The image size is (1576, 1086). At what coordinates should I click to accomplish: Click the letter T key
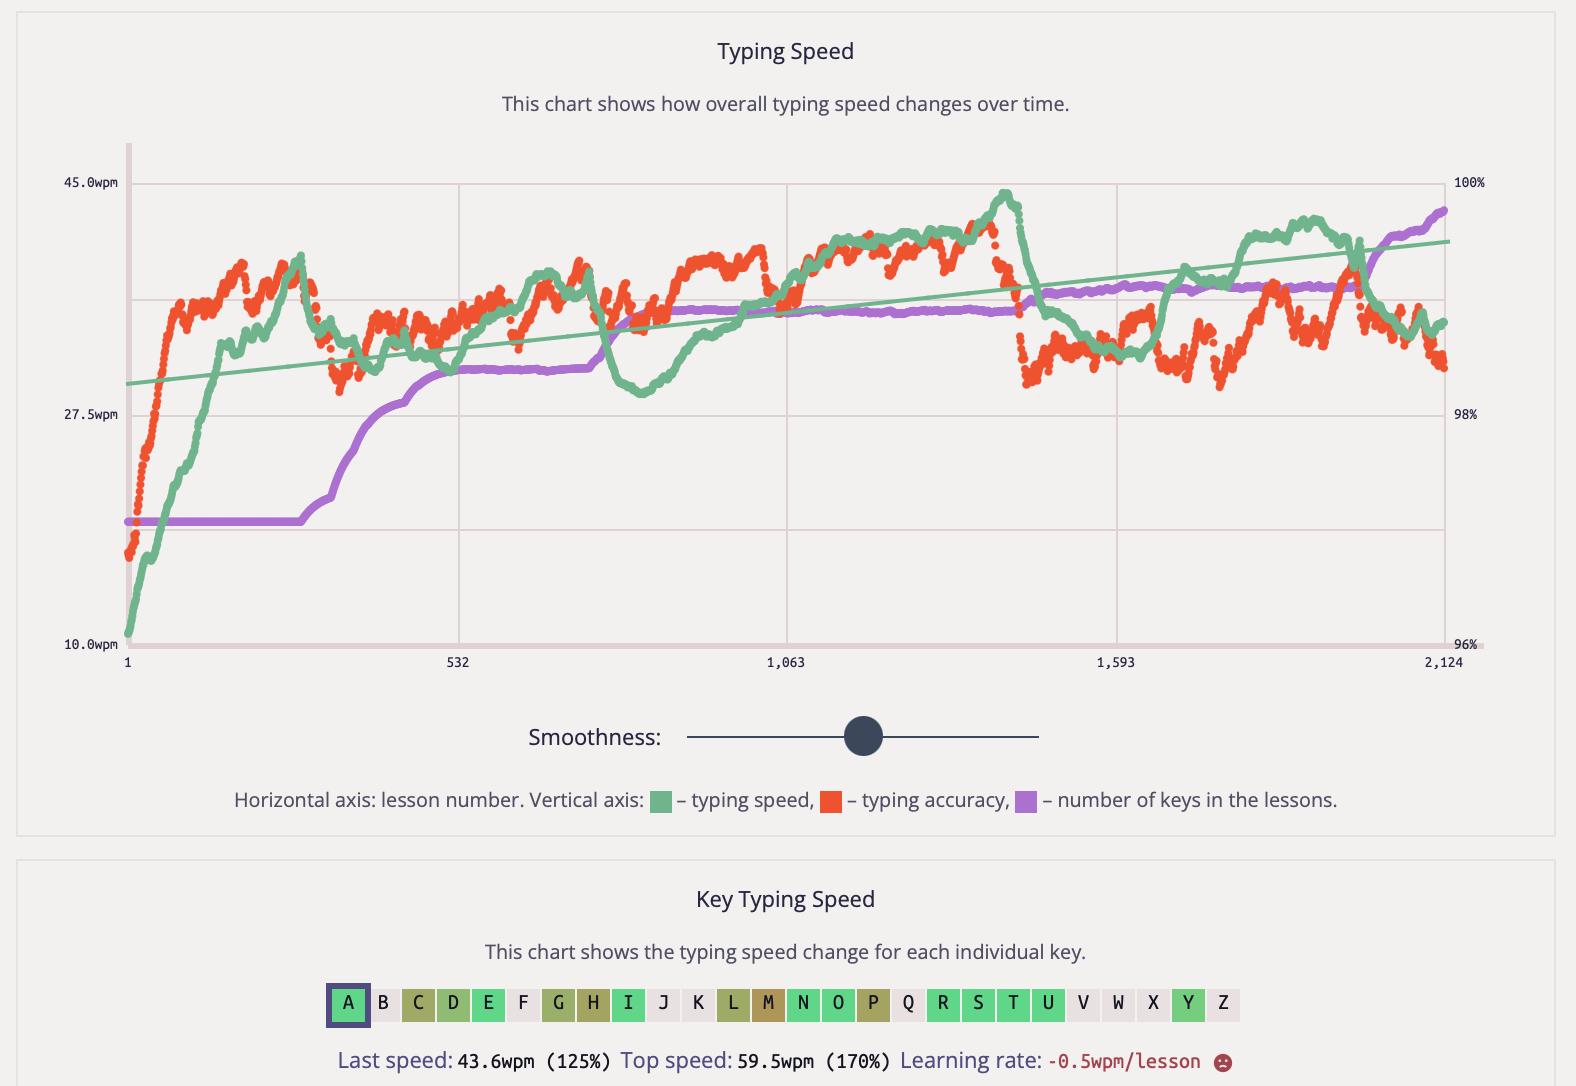pos(1013,1004)
